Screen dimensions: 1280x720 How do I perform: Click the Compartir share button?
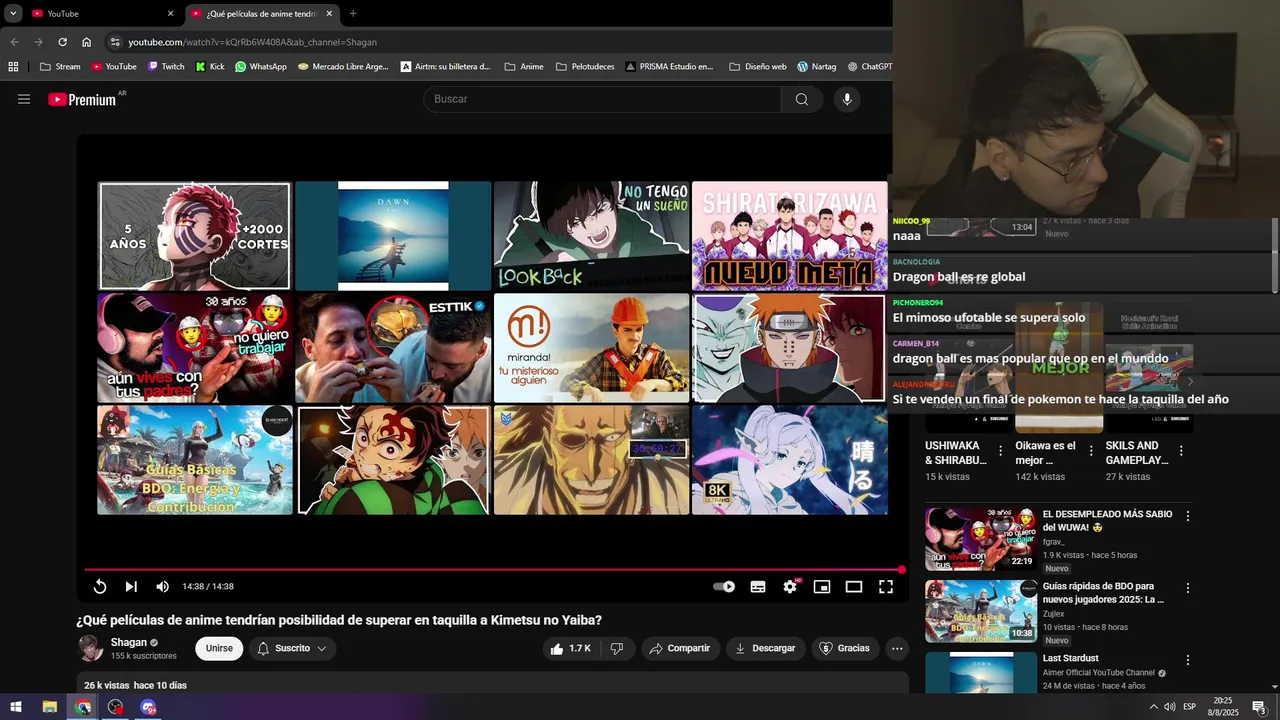pyautogui.click(x=680, y=648)
